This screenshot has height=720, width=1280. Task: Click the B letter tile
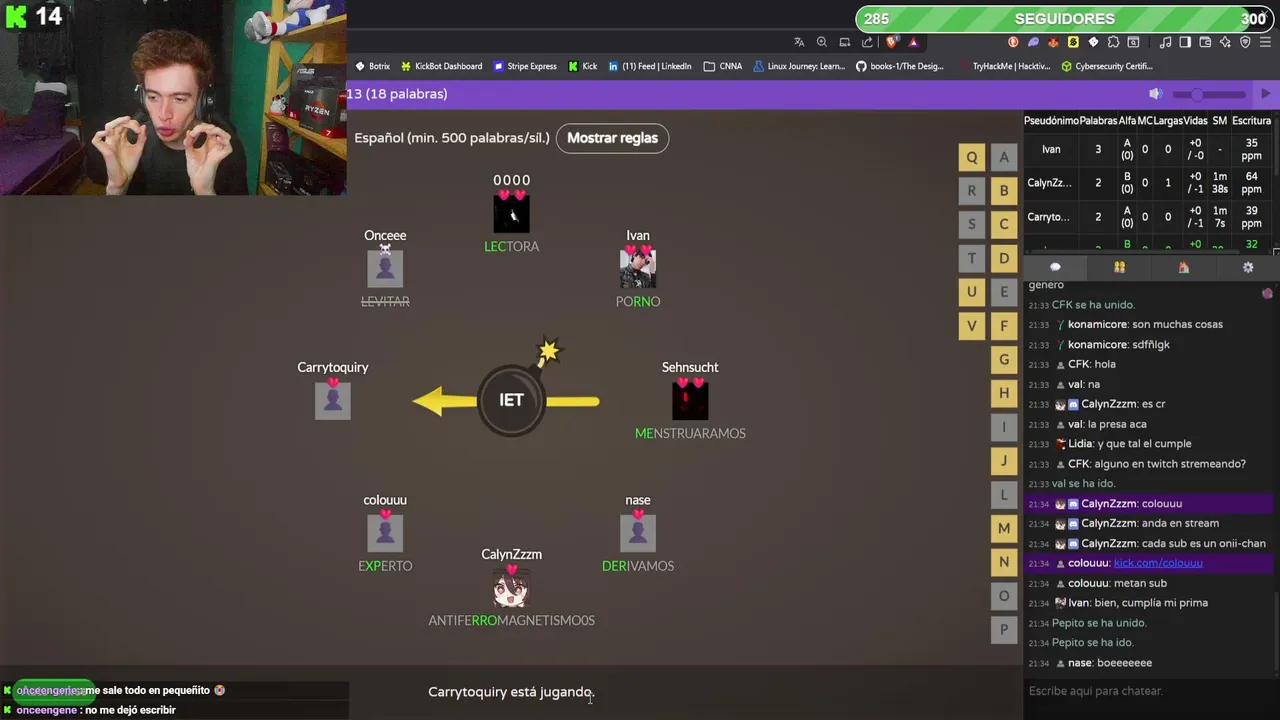coord(1004,191)
